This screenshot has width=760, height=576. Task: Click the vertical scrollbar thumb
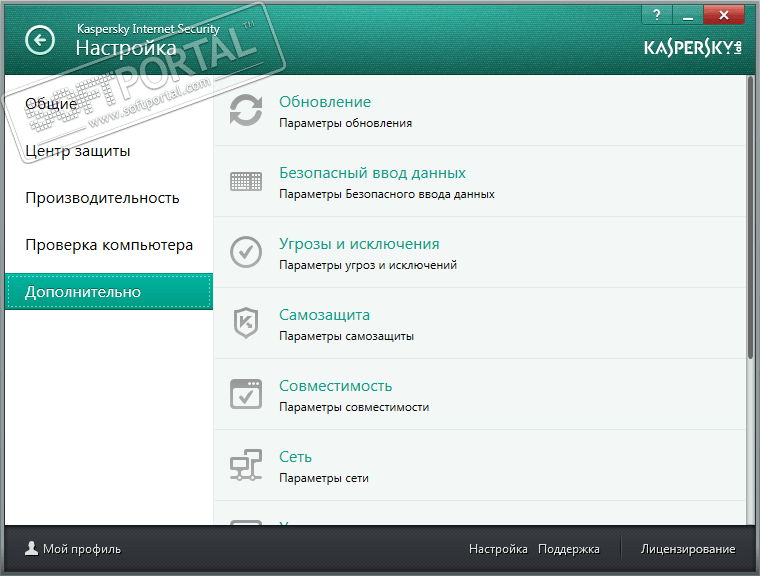[750, 217]
